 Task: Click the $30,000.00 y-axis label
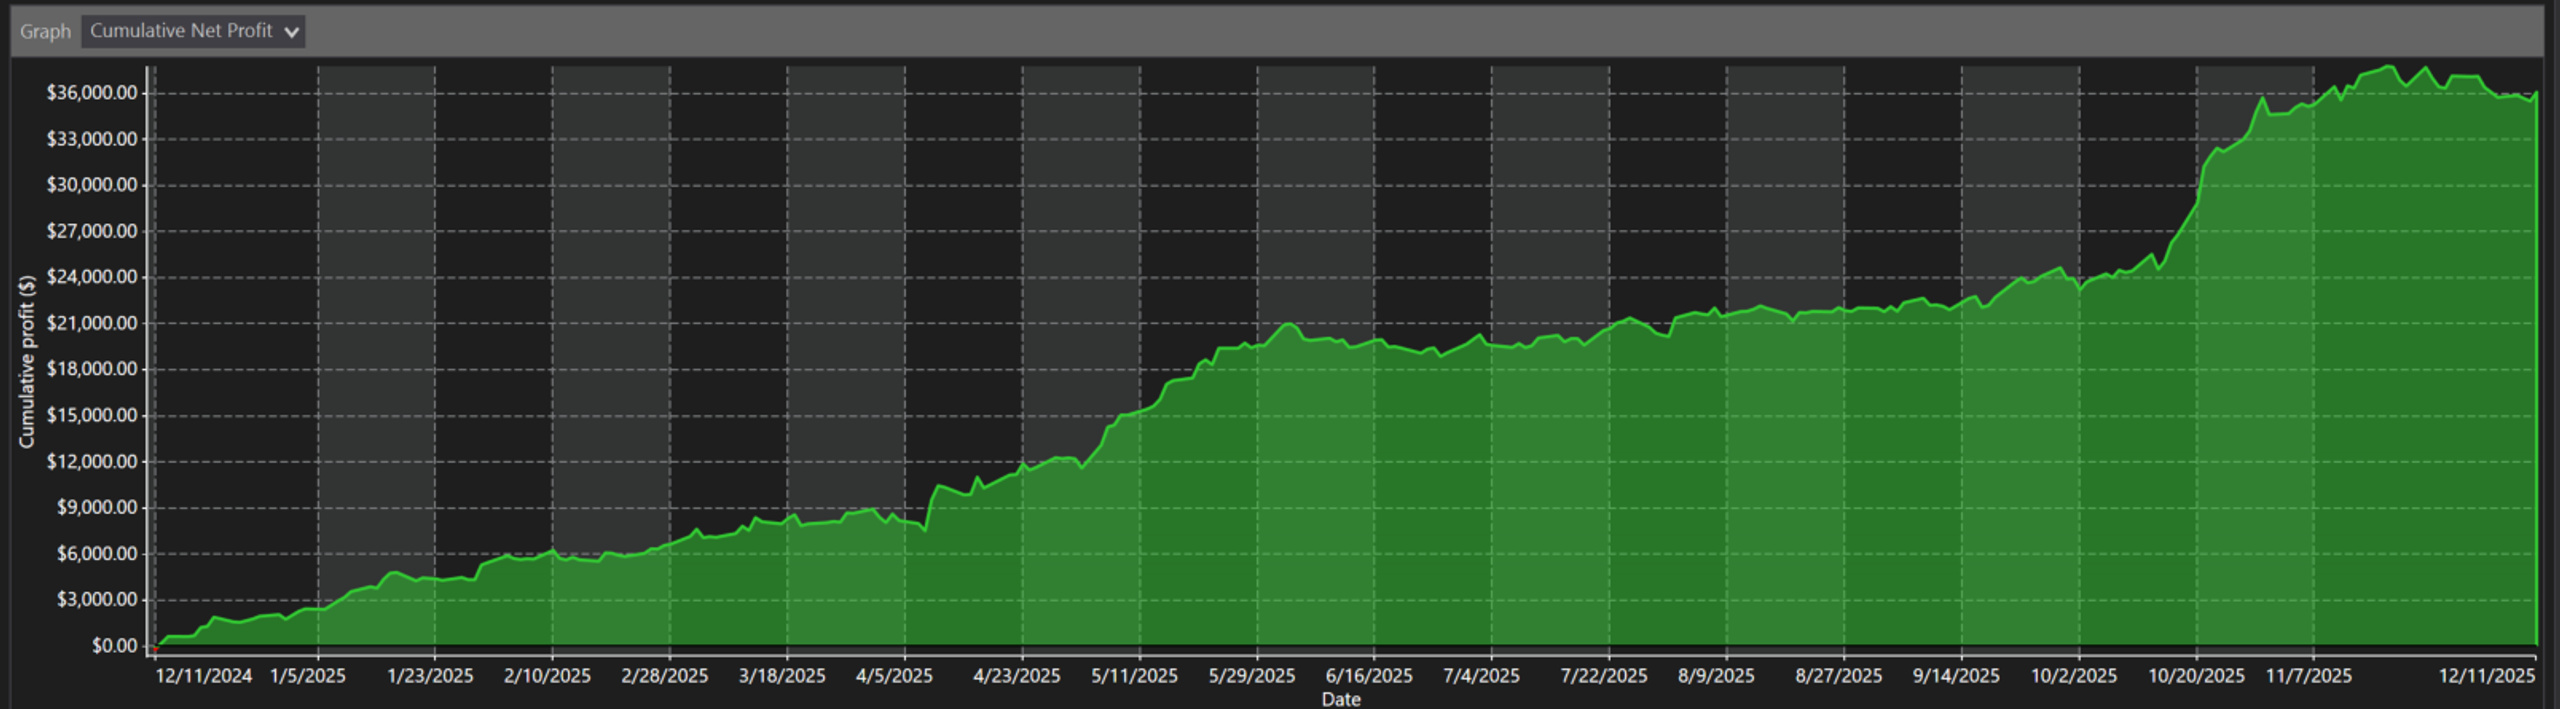click(x=92, y=185)
